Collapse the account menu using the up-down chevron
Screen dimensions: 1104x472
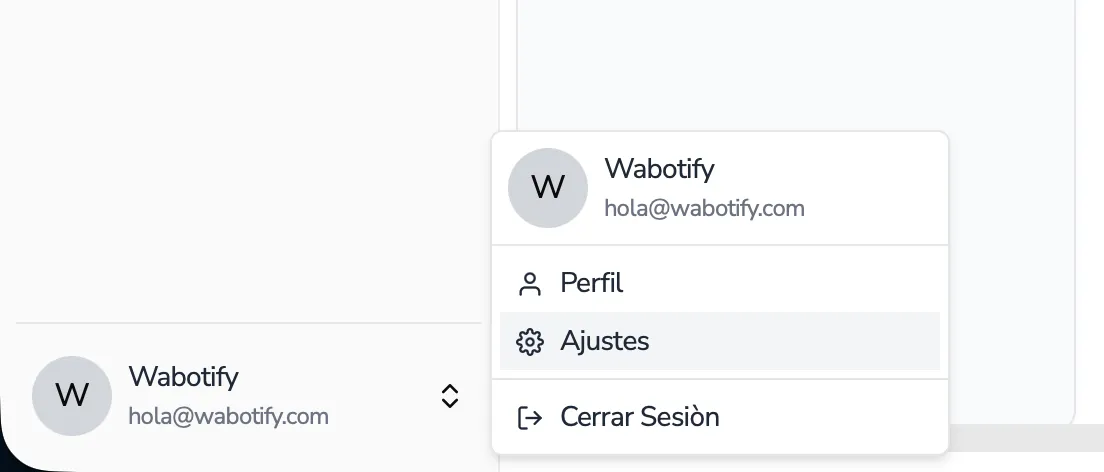(x=450, y=396)
